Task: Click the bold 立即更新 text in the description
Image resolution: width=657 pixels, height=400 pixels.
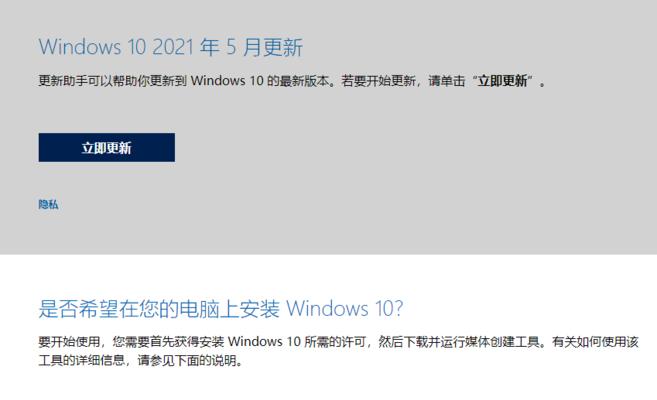Action: point(502,80)
